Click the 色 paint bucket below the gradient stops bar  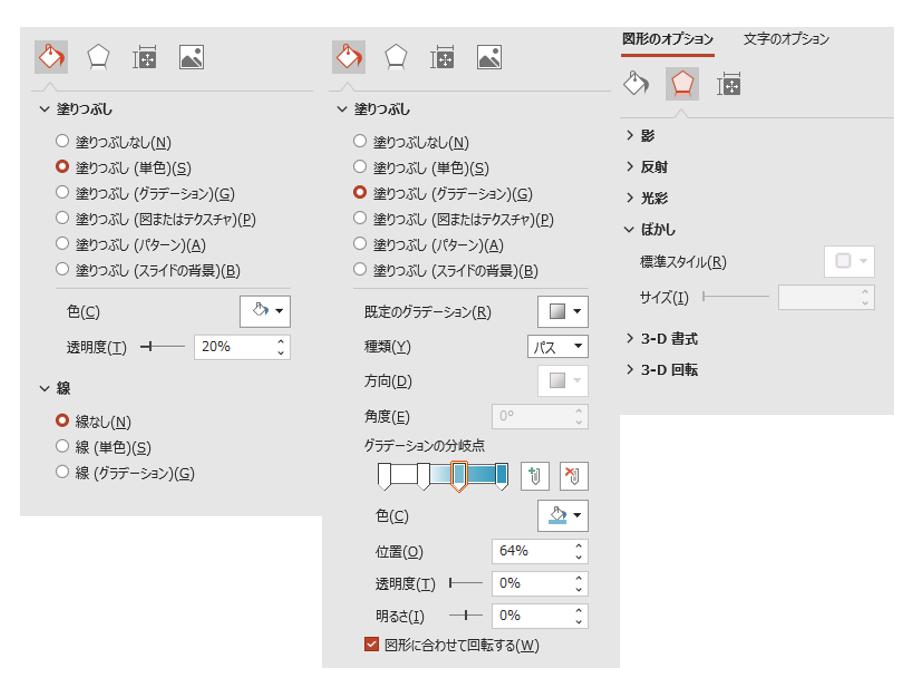563,516
